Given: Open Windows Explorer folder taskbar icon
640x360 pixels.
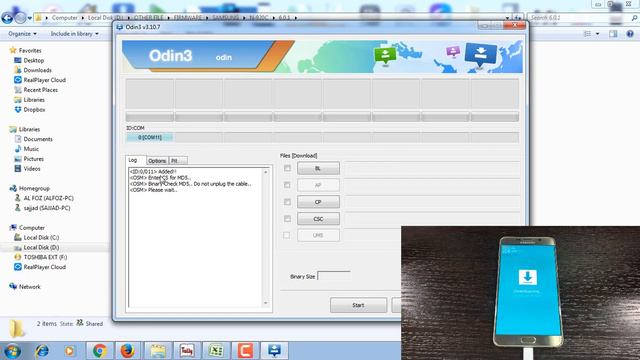Looking at the screenshot, I should click(x=158, y=351).
